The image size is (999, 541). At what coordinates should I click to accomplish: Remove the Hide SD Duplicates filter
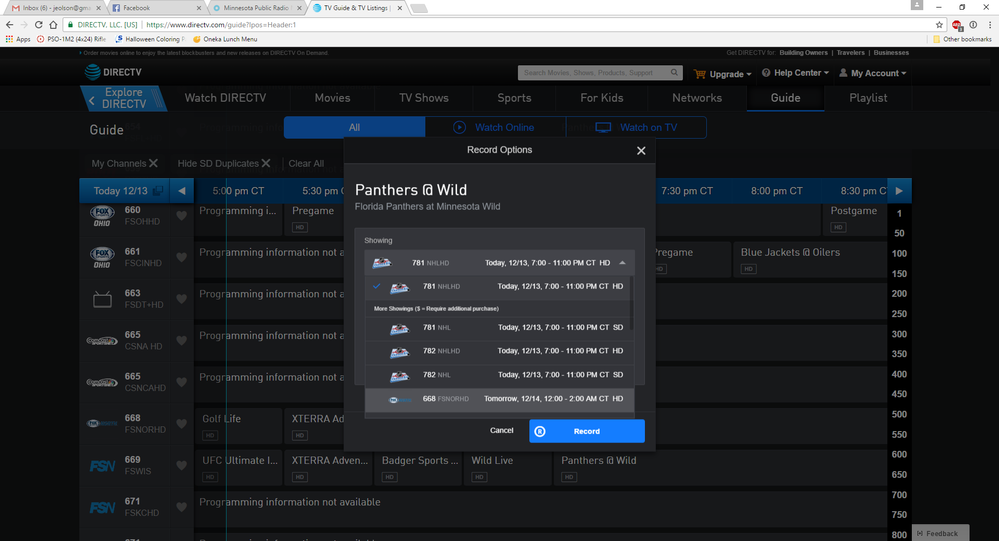coord(266,163)
